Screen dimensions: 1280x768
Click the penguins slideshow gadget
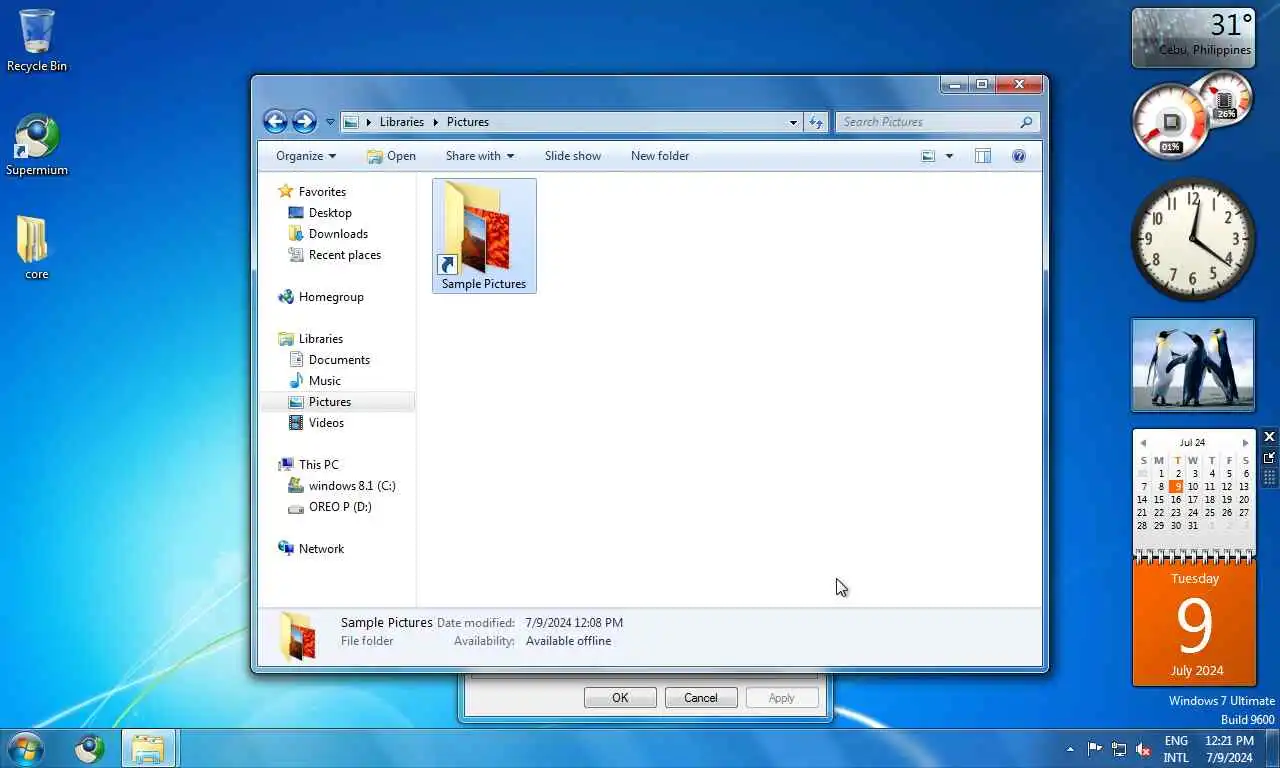click(x=1192, y=365)
